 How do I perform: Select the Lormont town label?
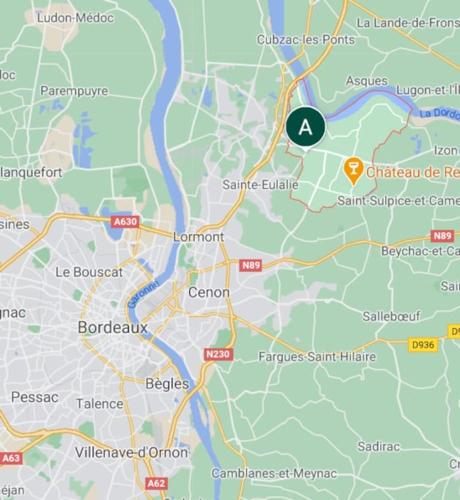pyautogui.click(x=199, y=237)
